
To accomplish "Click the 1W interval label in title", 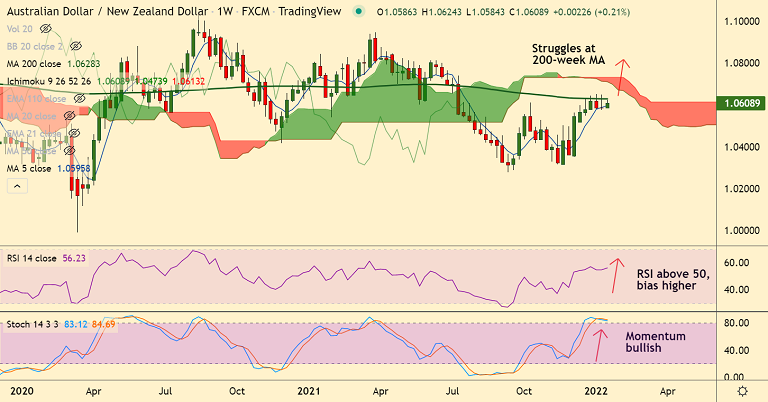I will [225, 11].
